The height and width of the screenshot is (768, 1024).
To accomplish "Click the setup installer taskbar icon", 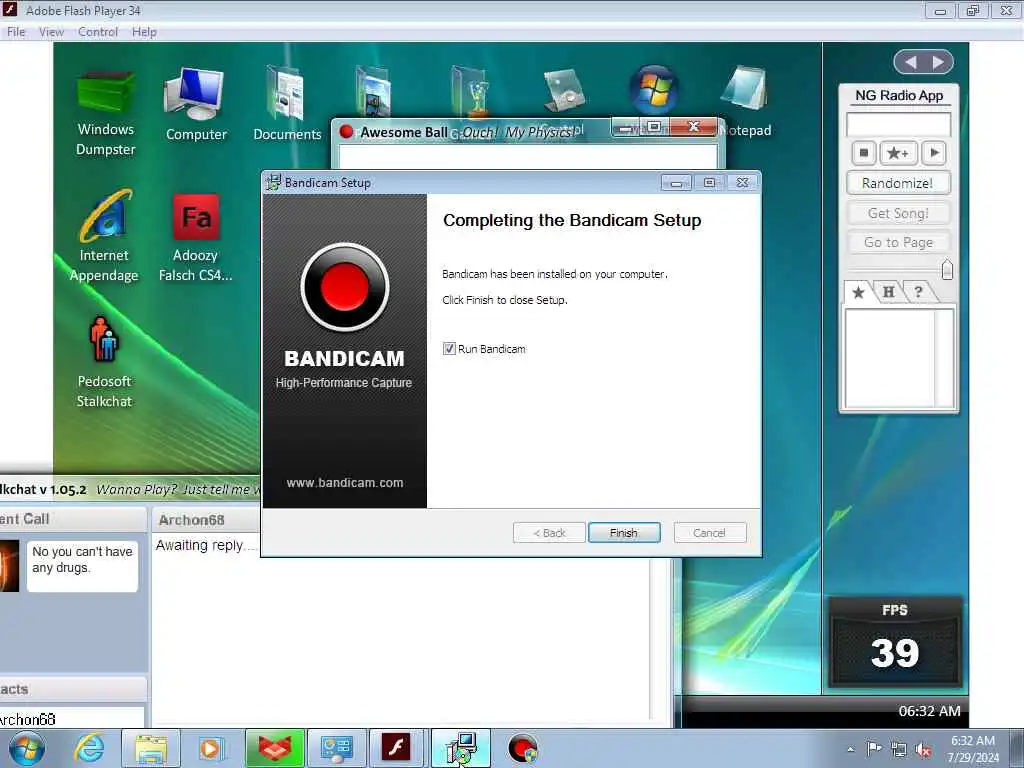I will [461, 748].
